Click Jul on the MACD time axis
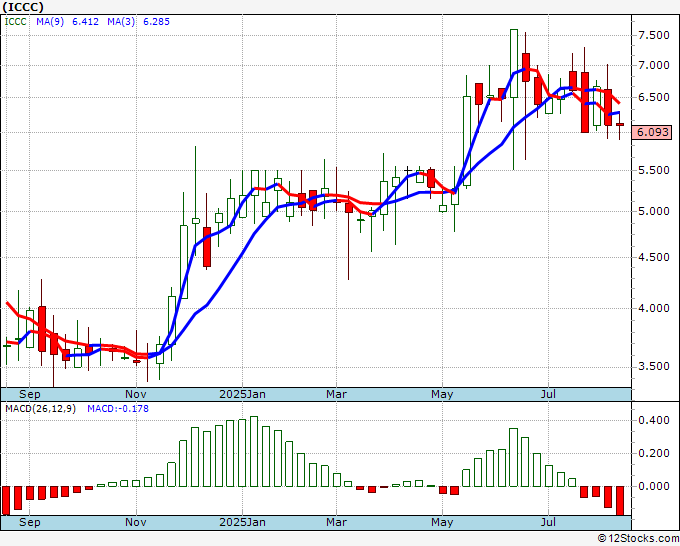This screenshot has height=546, width=680. (x=549, y=522)
